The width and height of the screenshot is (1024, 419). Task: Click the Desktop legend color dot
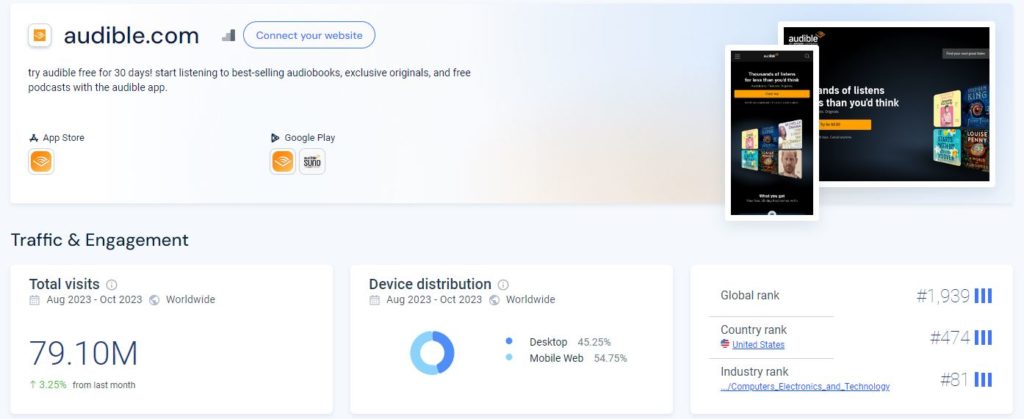point(509,341)
